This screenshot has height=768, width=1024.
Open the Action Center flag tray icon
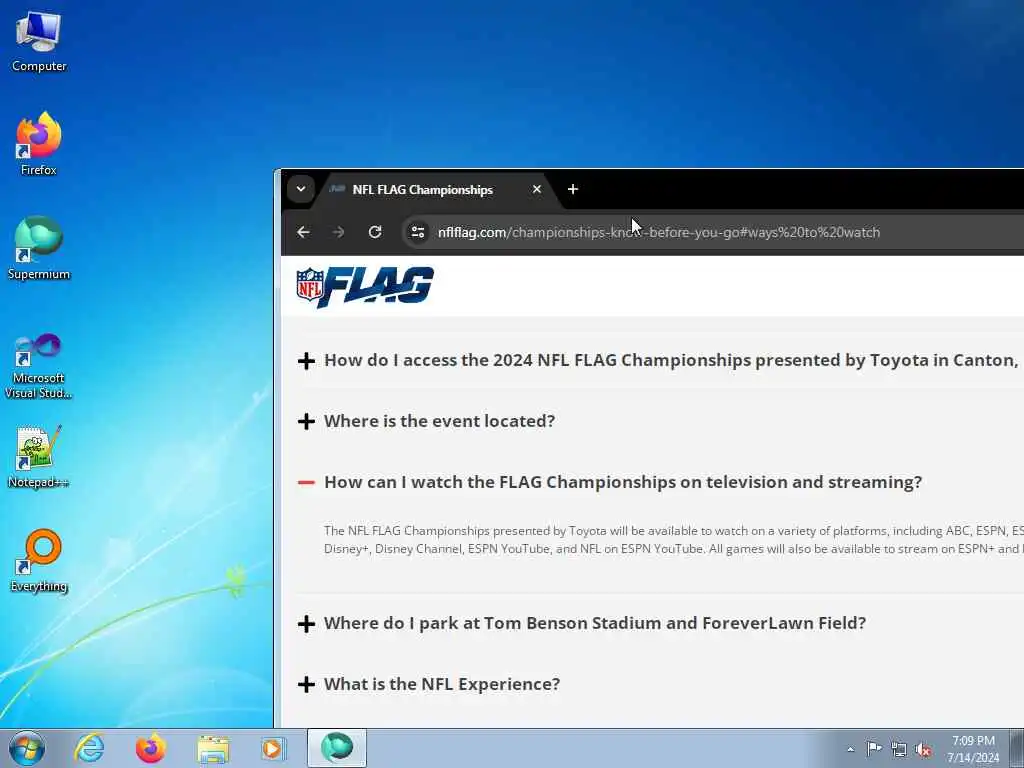pos(874,748)
